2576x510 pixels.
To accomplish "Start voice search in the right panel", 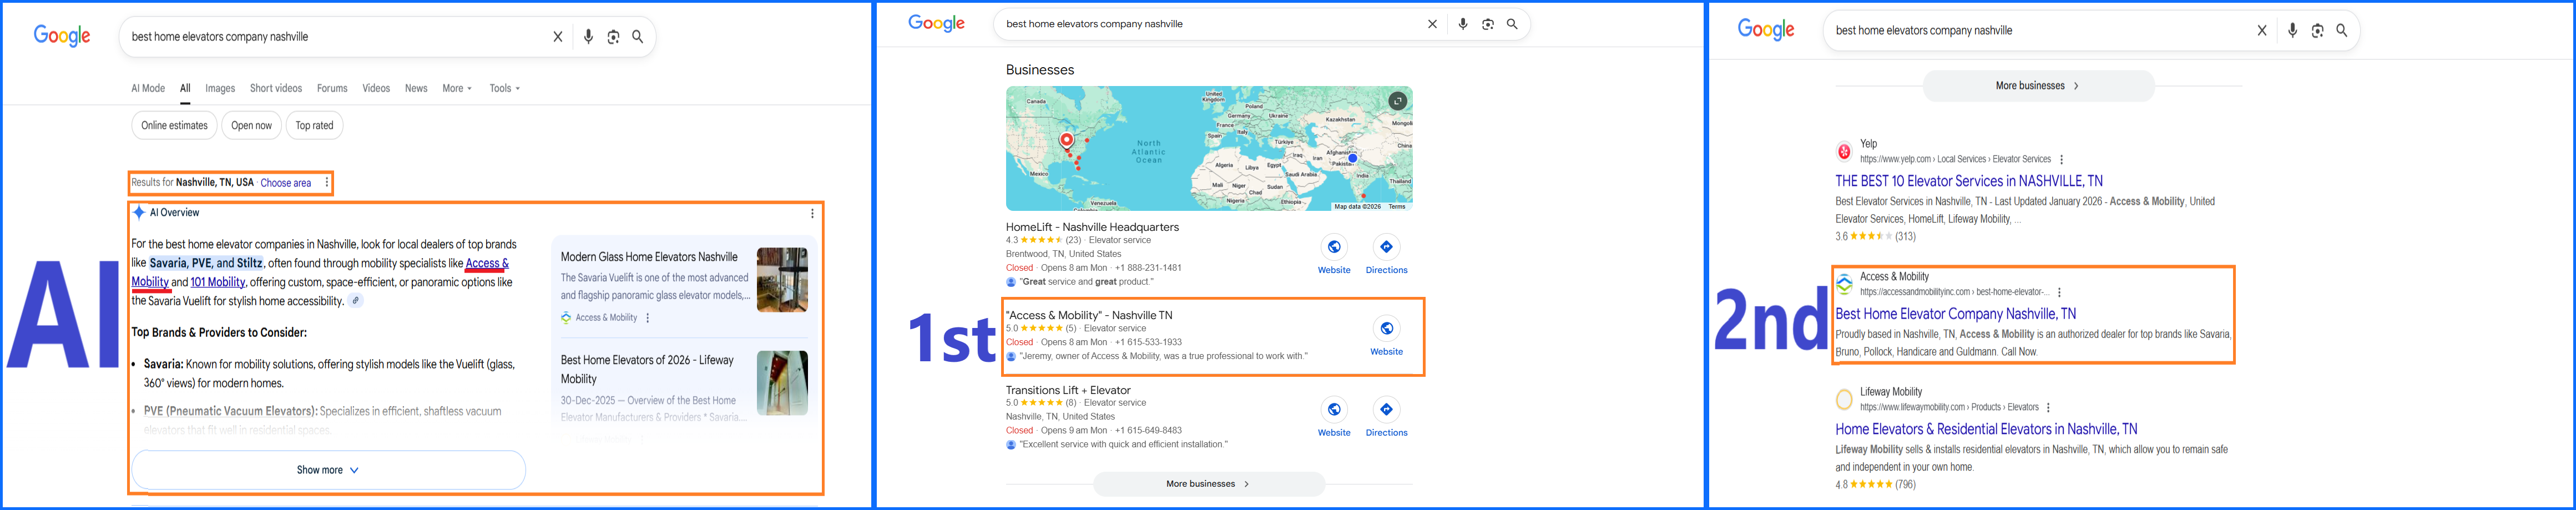I will 2292,31.
